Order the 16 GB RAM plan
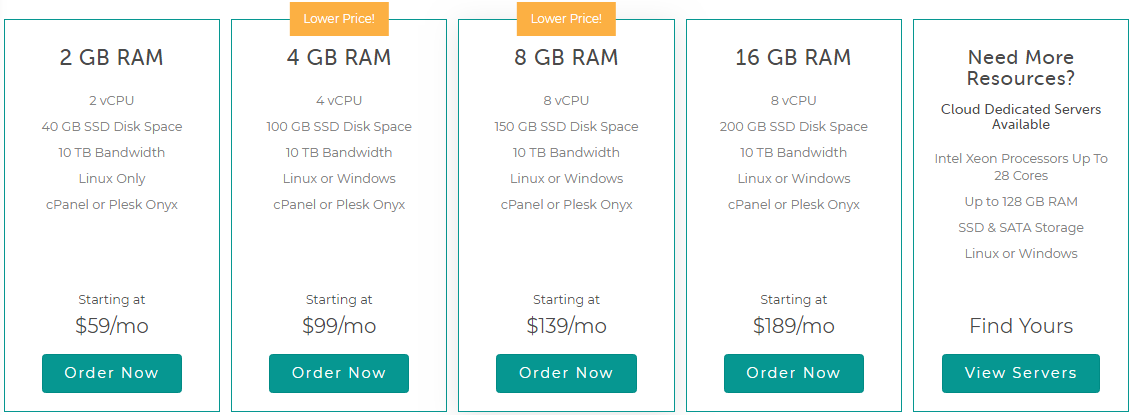Image resolution: width=1132 pixels, height=415 pixels. tap(793, 373)
